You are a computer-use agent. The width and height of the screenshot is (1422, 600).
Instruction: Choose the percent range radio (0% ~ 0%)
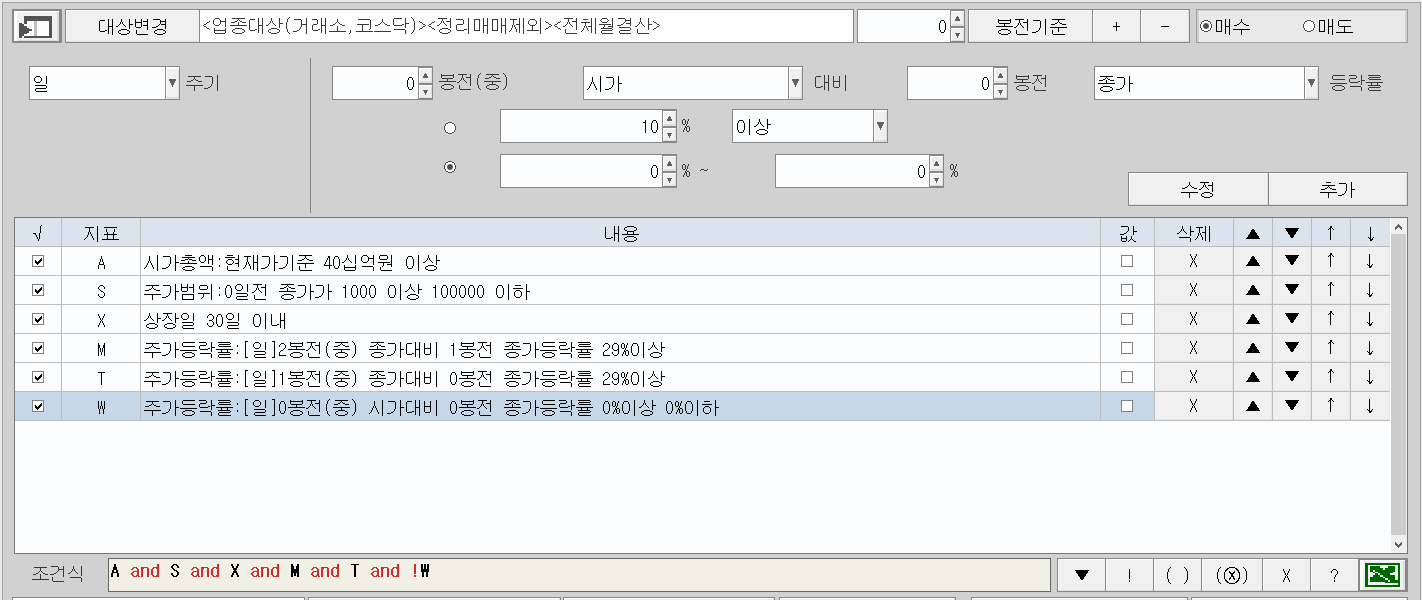pos(449,167)
